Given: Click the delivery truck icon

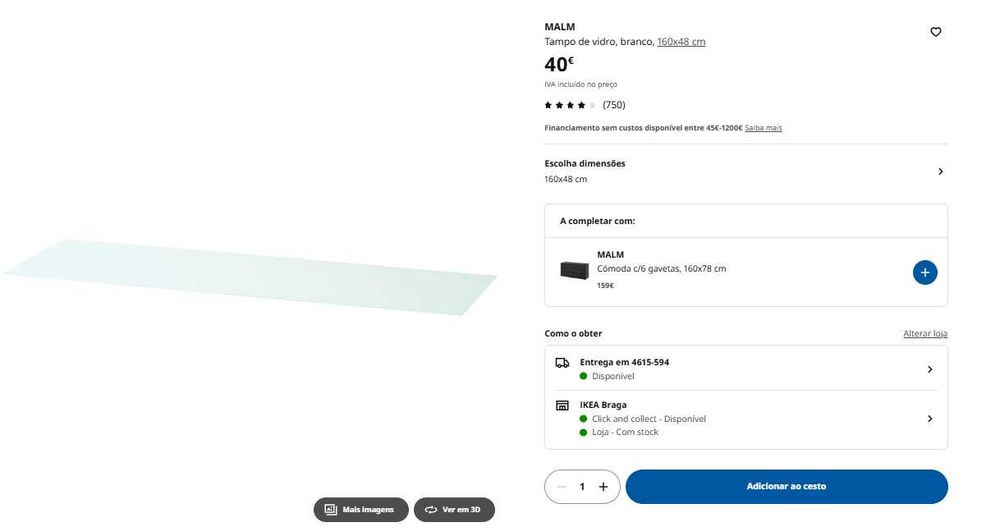Looking at the screenshot, I should (562, 363).
